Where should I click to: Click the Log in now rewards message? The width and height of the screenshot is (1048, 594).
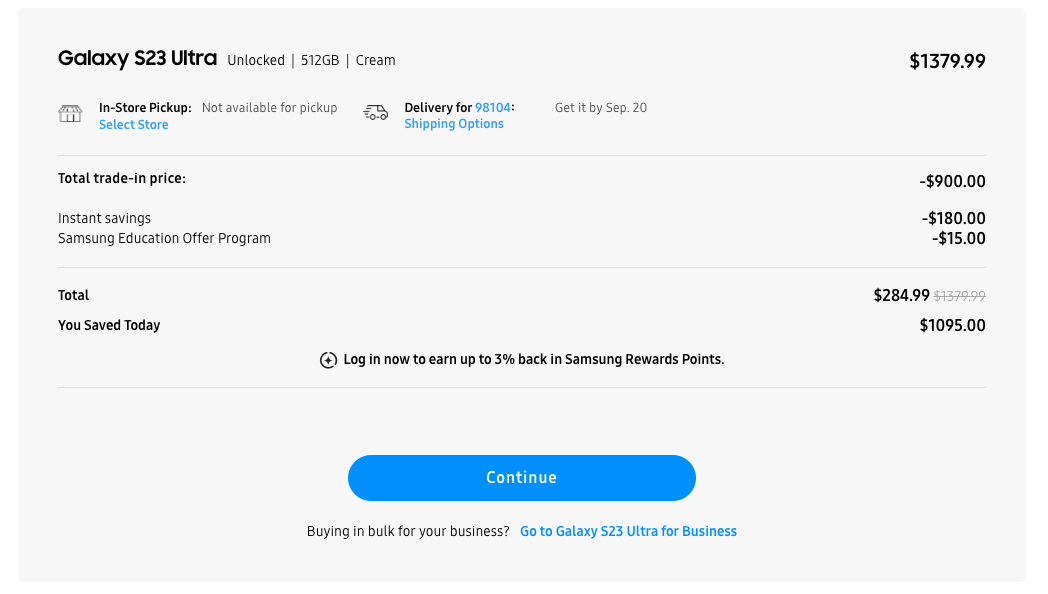tap(533, 359)
